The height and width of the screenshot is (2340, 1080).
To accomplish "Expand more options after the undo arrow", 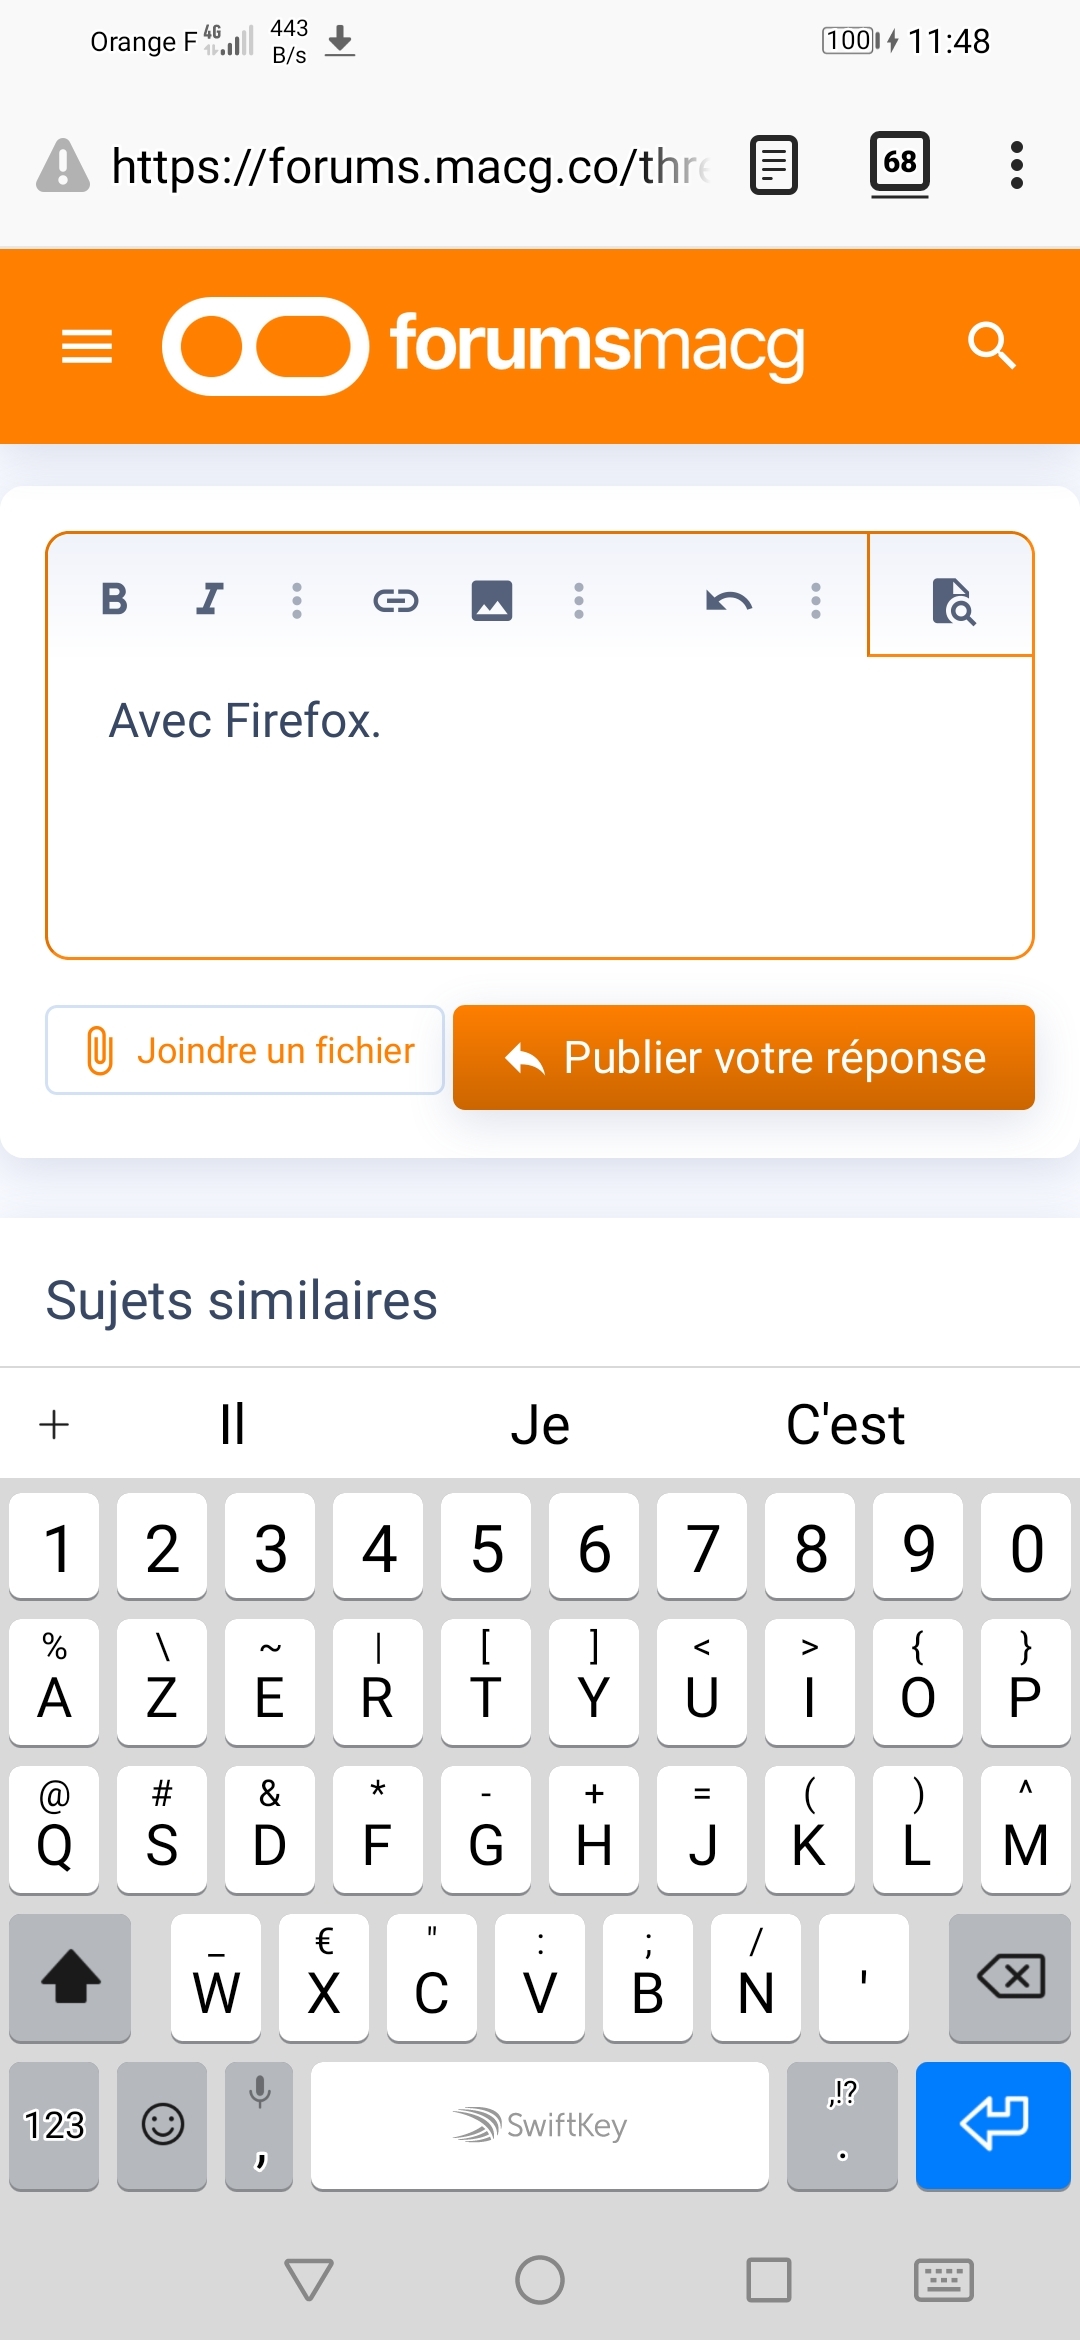I will click(x=816, y=600).
